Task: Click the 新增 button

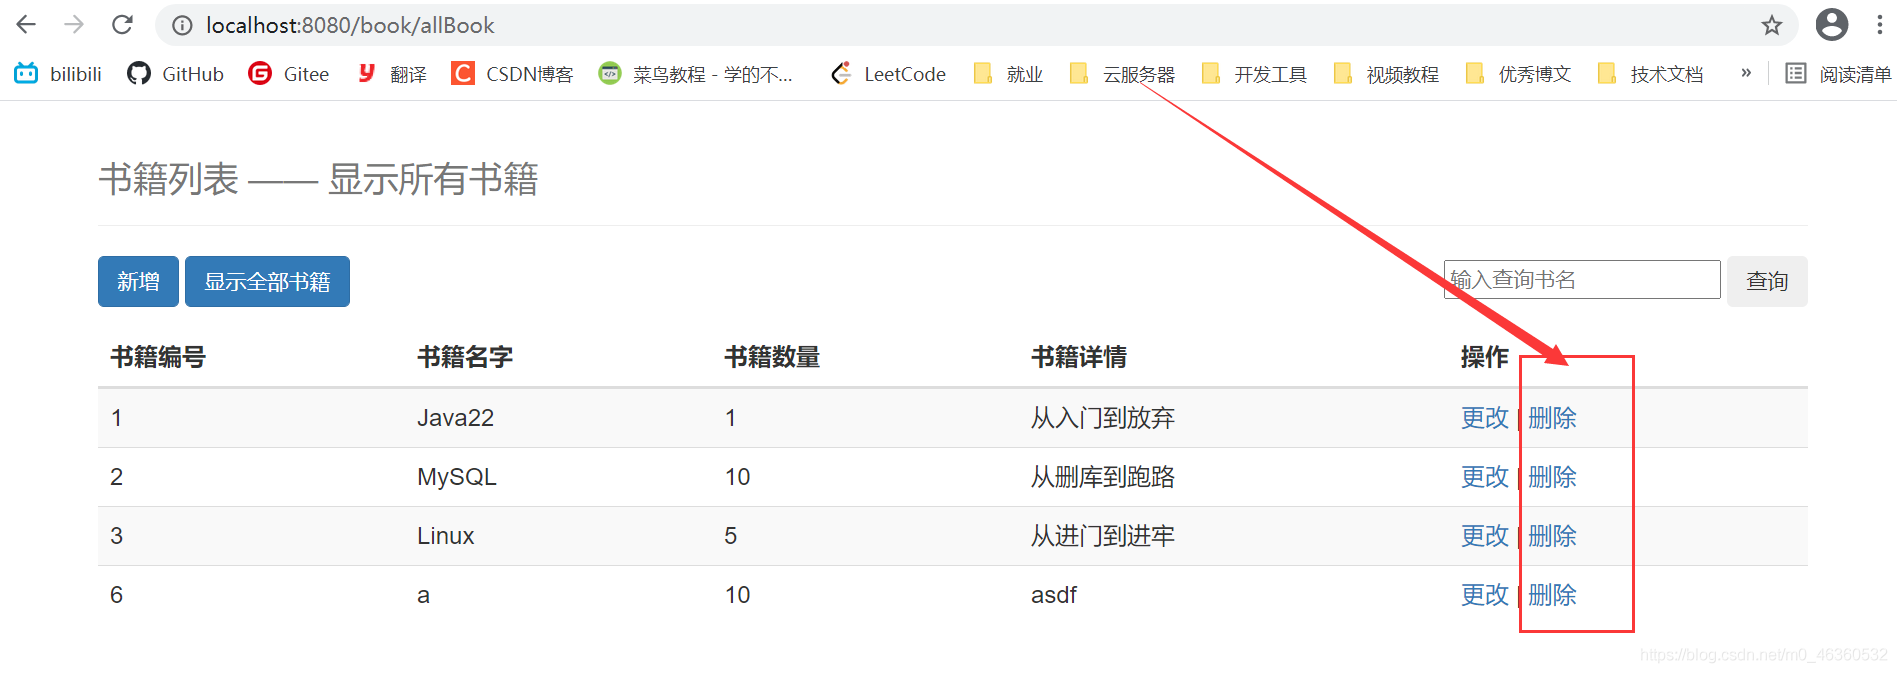Action: (x=138, y=281)
